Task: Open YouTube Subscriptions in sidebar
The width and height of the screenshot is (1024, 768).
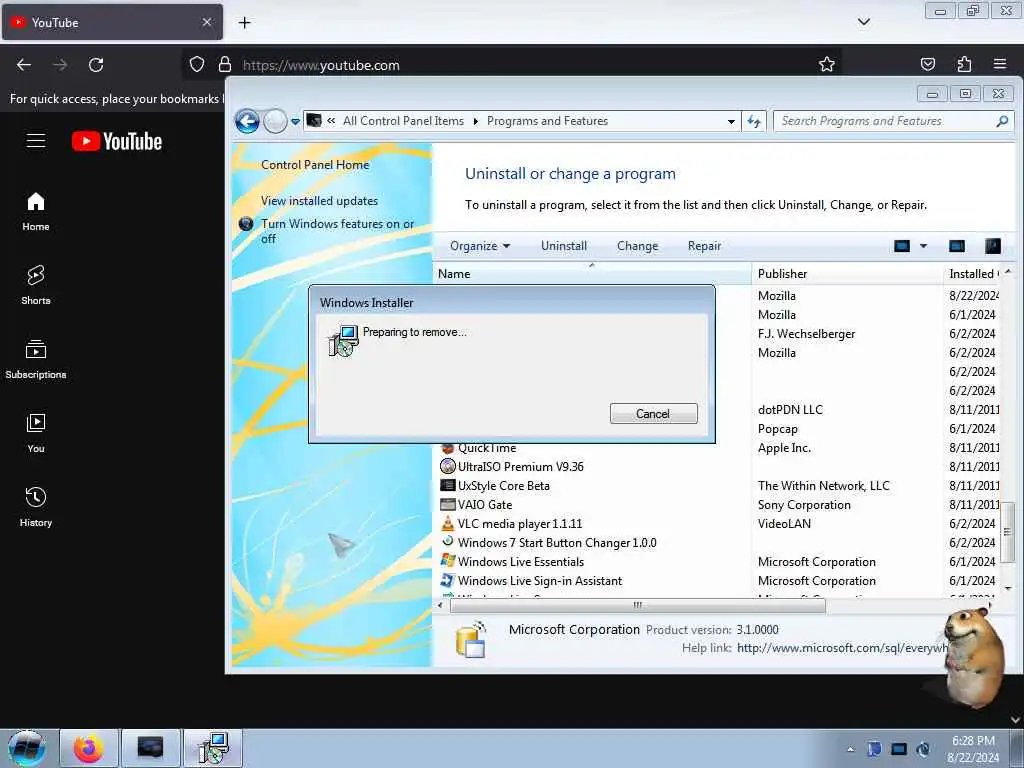Action: (36, 359)
